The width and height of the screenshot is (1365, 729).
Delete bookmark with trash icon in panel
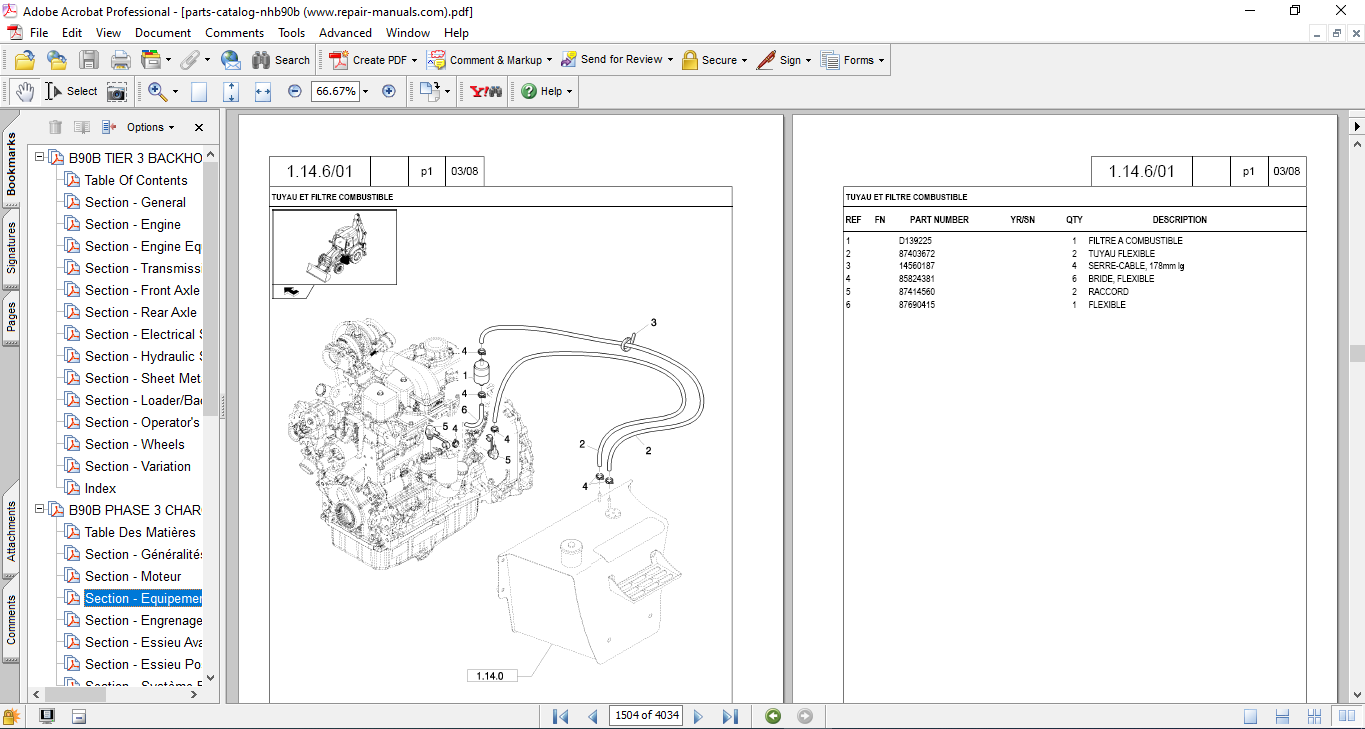(x=56, y=127)
